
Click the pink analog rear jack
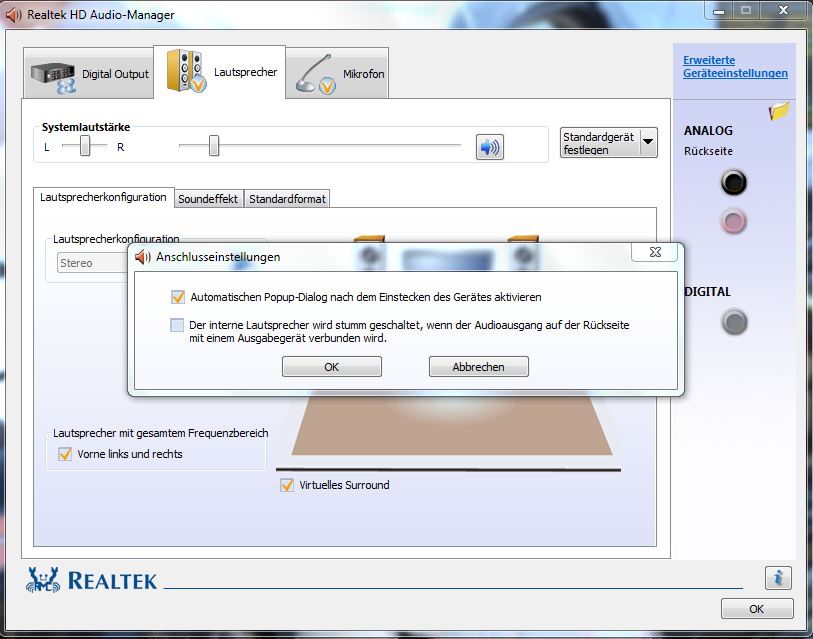point(734,222)
